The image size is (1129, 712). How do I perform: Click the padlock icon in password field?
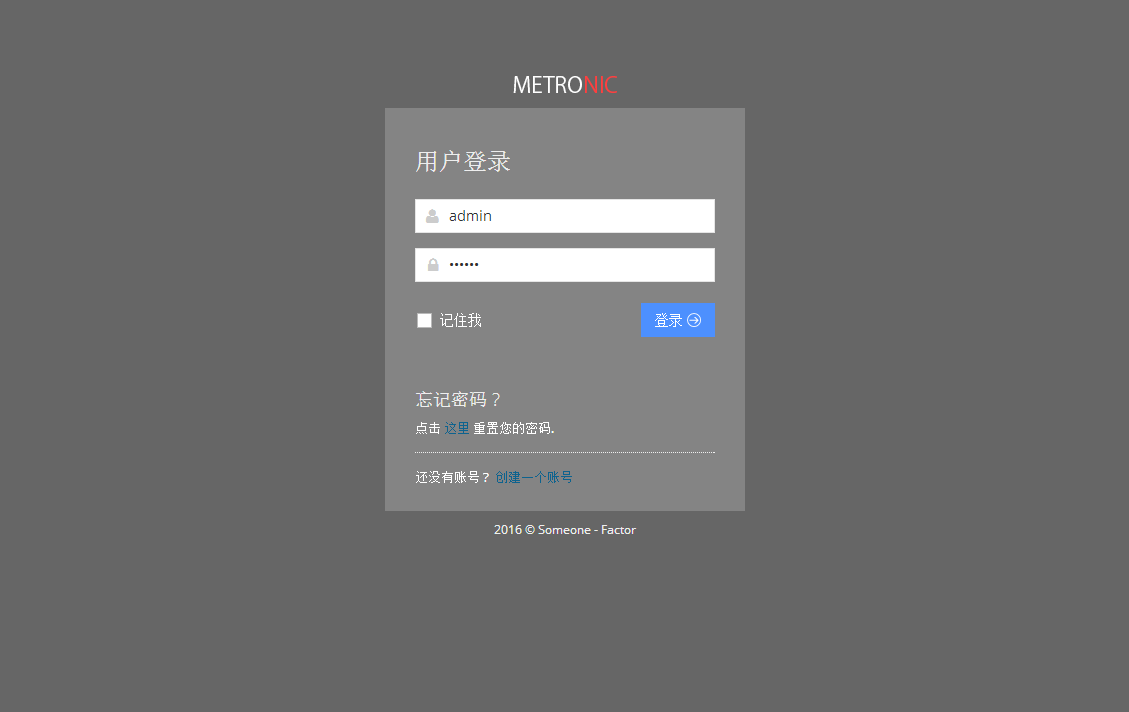tap(433, 265)
